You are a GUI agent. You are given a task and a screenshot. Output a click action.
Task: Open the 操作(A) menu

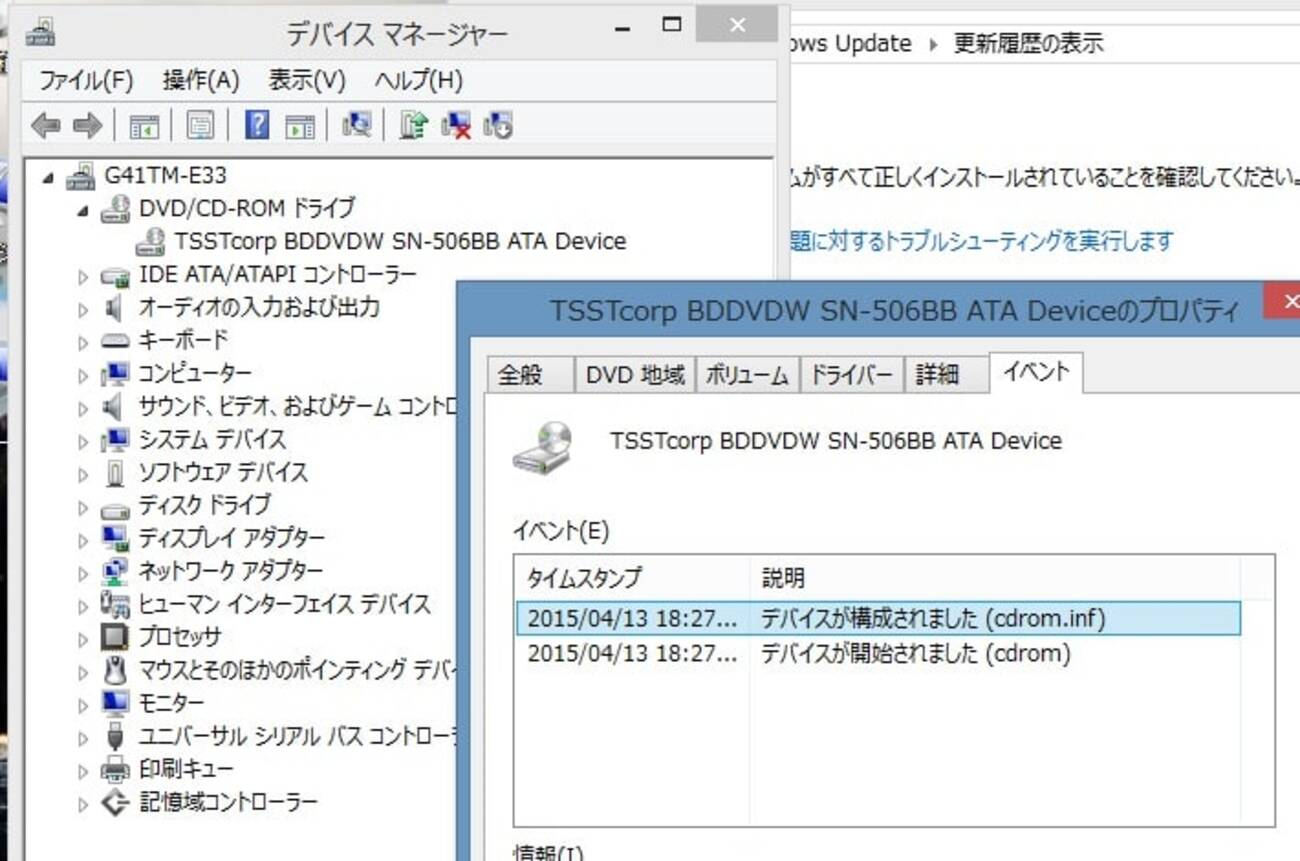pyautogui.click(x=201, y=80)
